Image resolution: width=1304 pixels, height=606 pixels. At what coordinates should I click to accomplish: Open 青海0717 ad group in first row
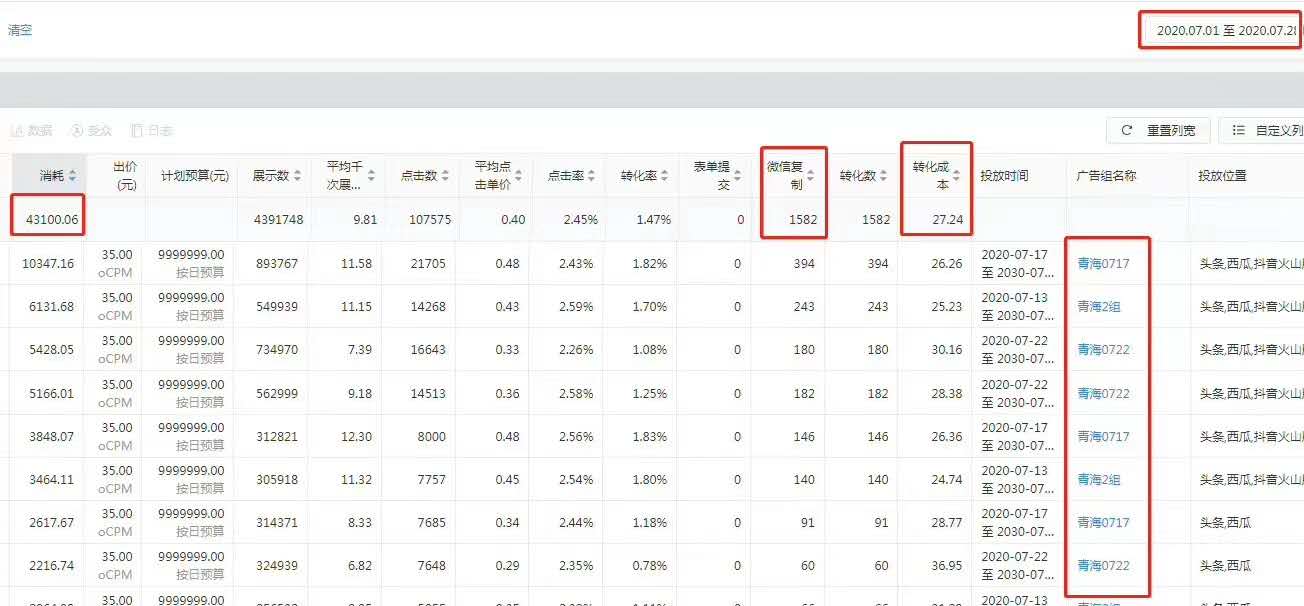coord(1103,264)
